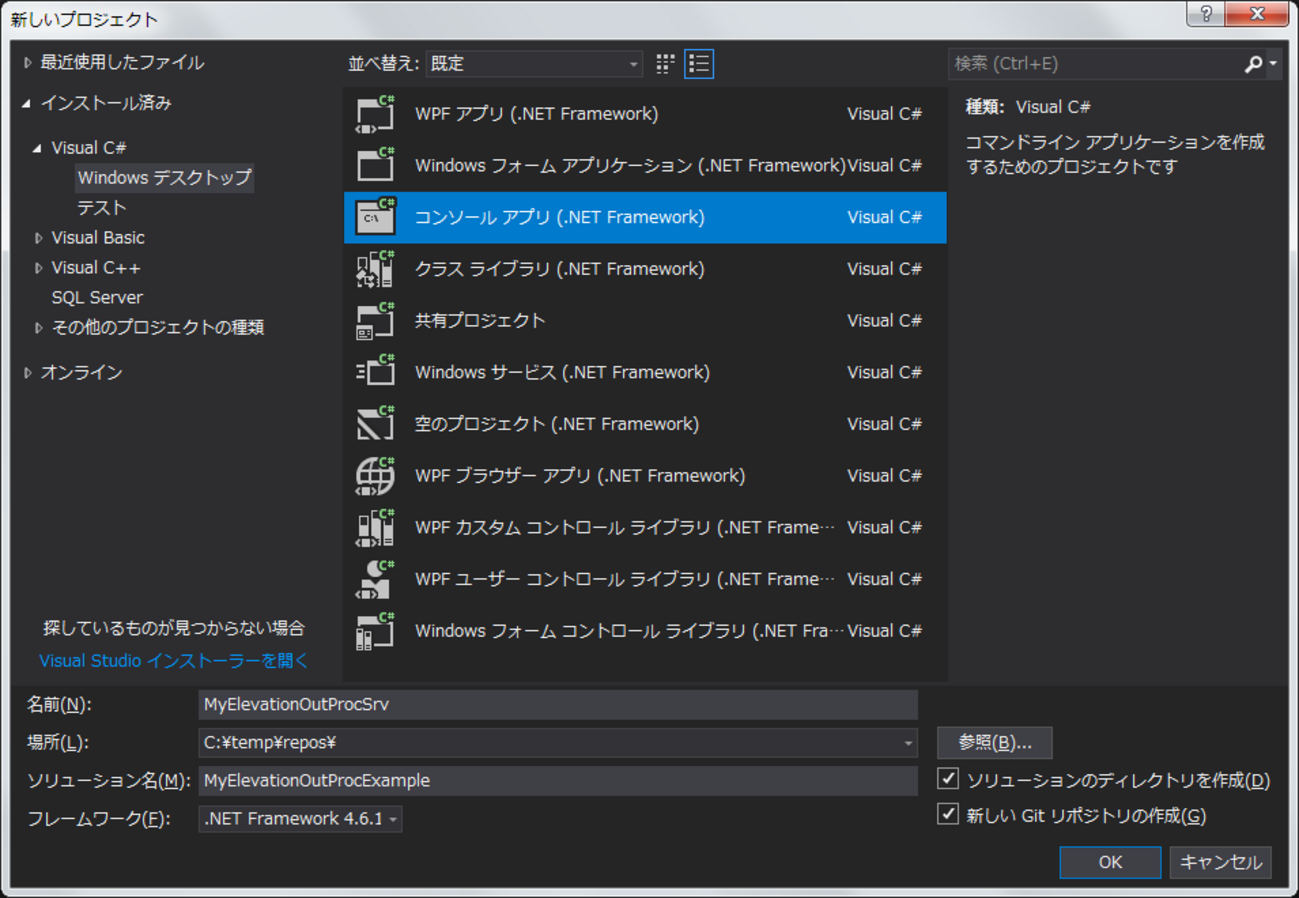Click the WPF ブラウザー アプリ globe icon
The image size is (1299, 898).
[x=376, y=476]
